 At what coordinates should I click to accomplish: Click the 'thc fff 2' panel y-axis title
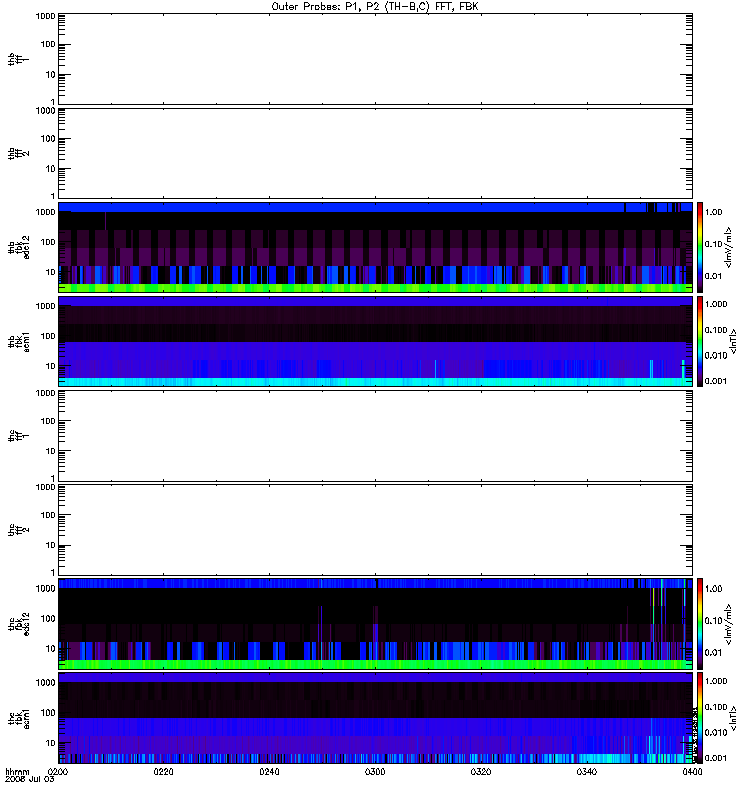click(18, 530)
